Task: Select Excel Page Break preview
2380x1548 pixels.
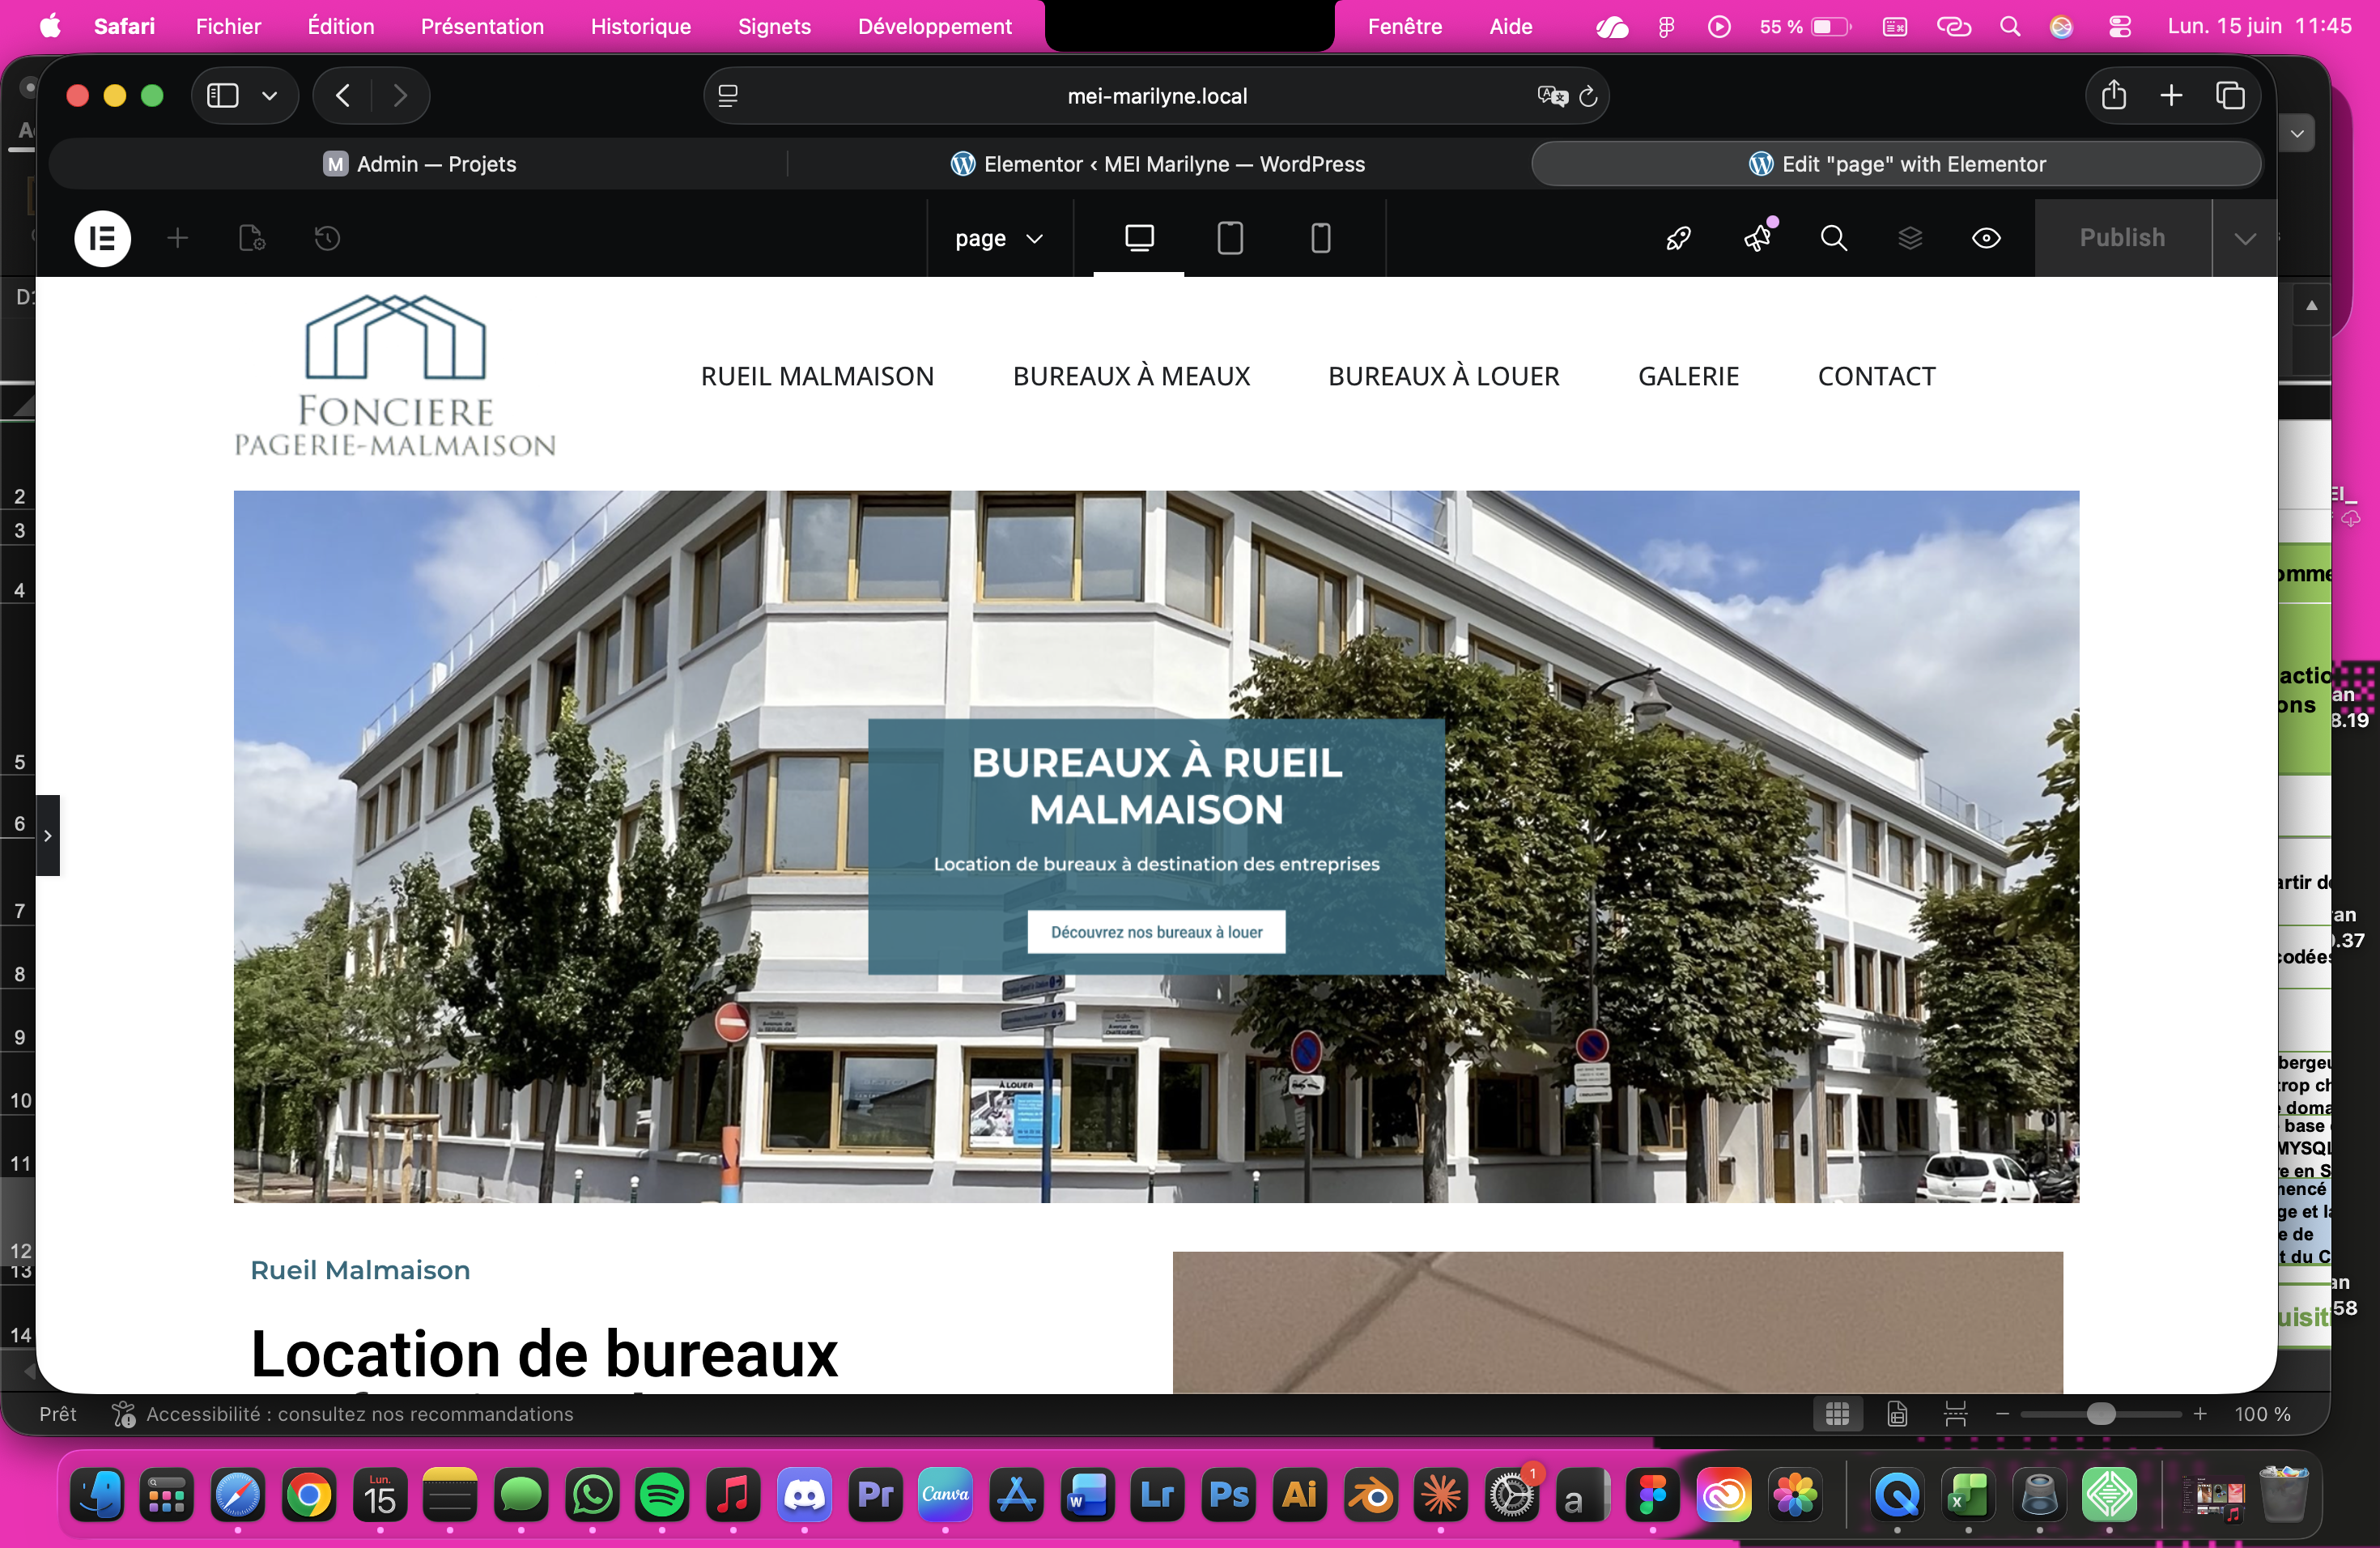Action: pyautogui.click(x=1955, y=1414)
